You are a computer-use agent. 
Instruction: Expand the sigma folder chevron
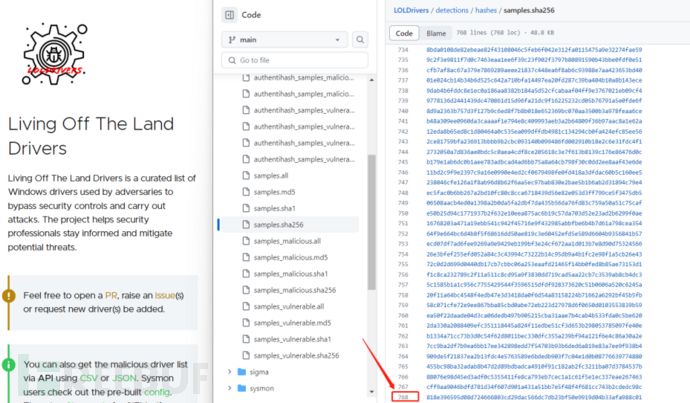point(228,371)
